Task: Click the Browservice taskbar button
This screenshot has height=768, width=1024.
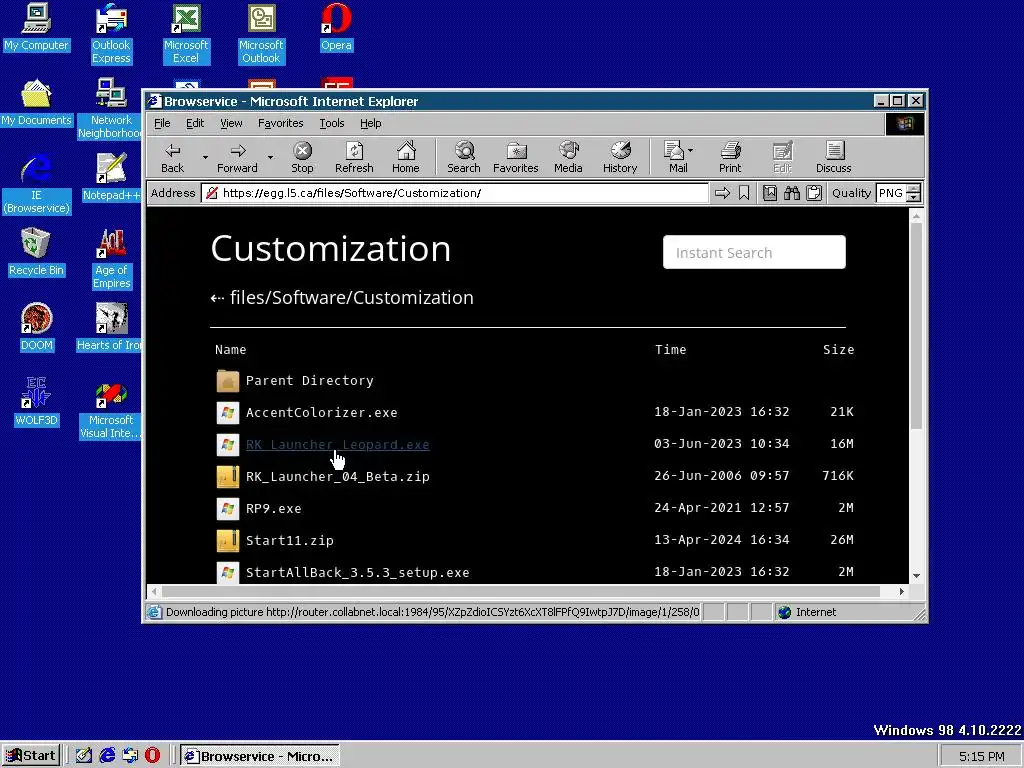Action: click(259, 756)
